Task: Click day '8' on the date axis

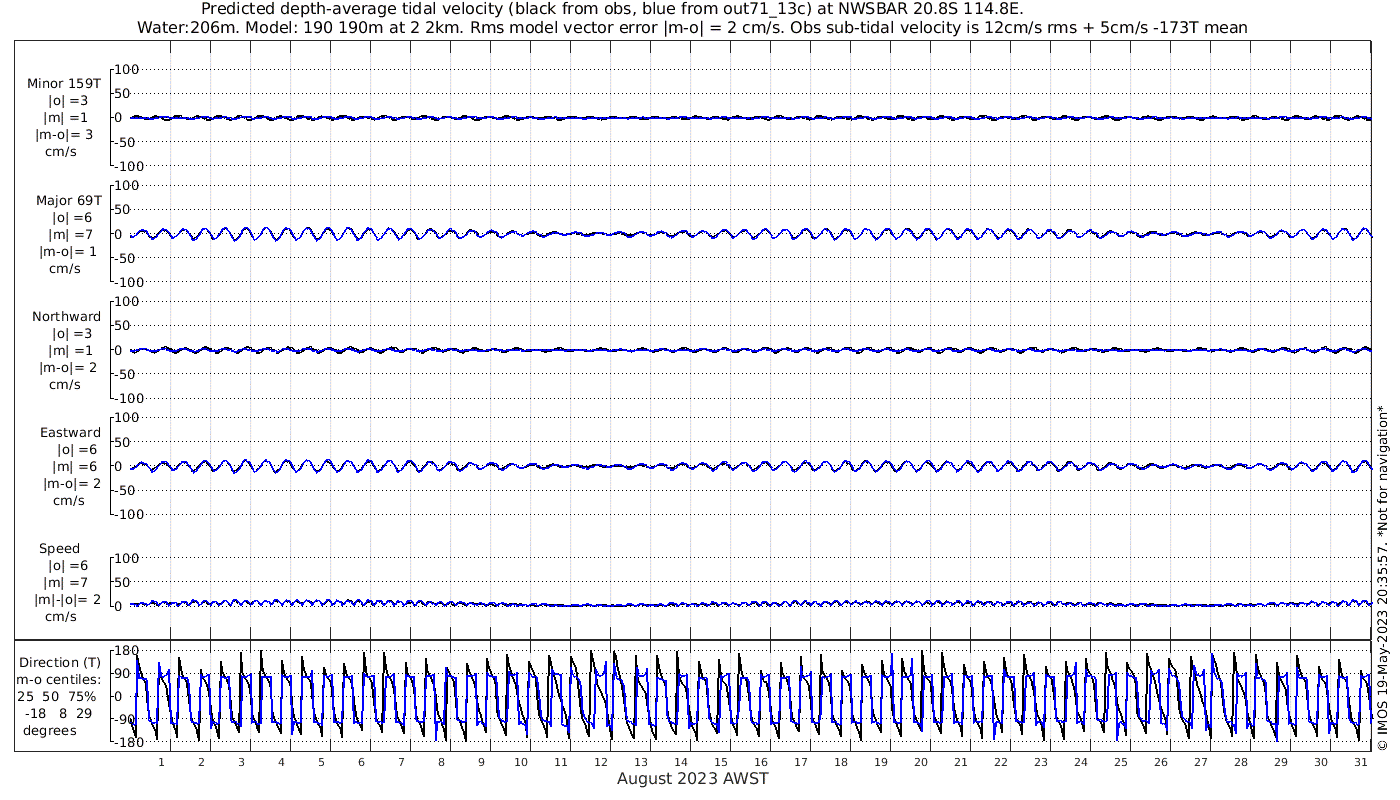Action: tap(441, 762)
